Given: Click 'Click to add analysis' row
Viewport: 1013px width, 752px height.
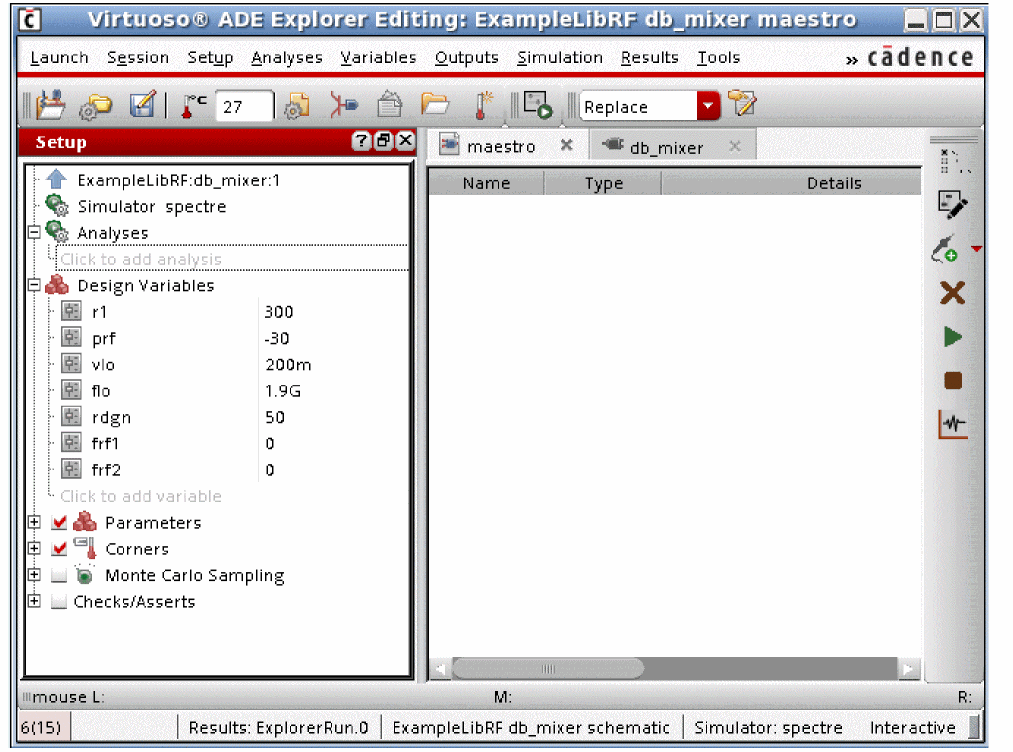Looking at the screenshot, I should point(231,258).
